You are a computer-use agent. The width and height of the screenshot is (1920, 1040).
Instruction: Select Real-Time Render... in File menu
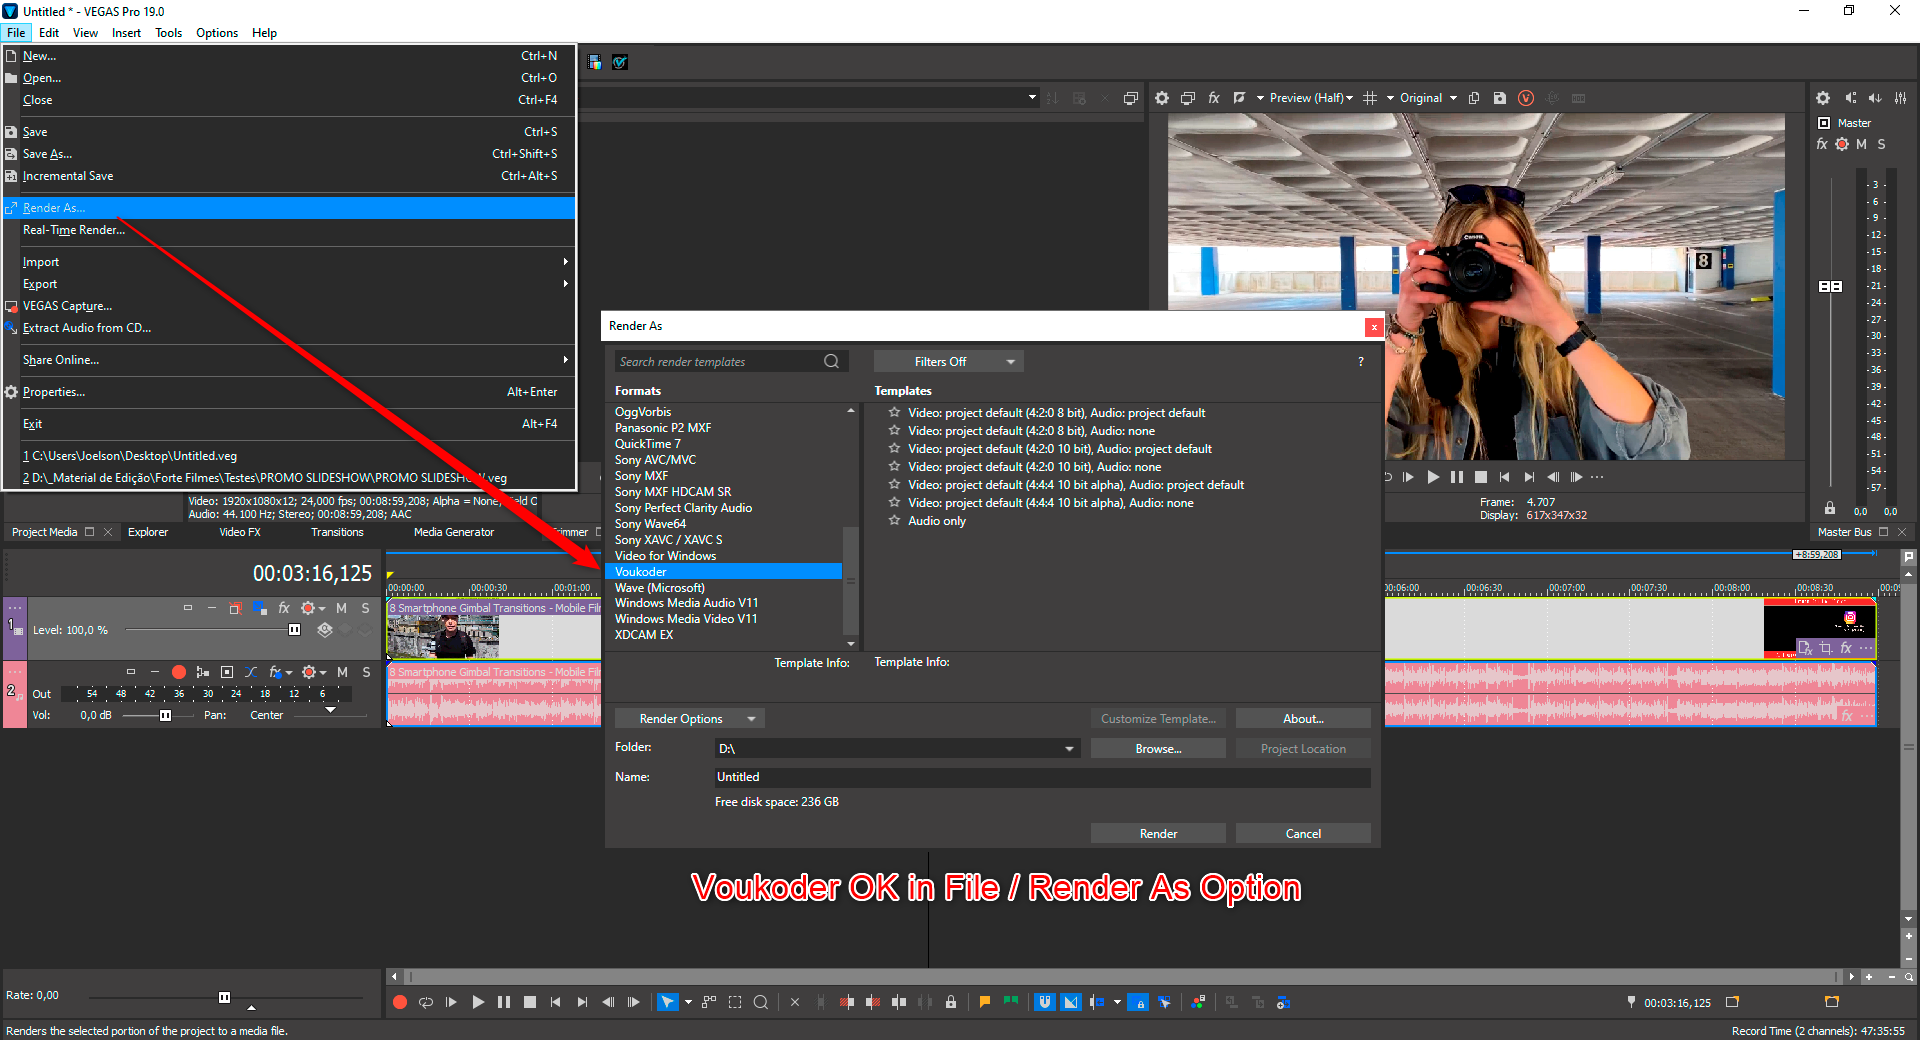coord(290,230)
